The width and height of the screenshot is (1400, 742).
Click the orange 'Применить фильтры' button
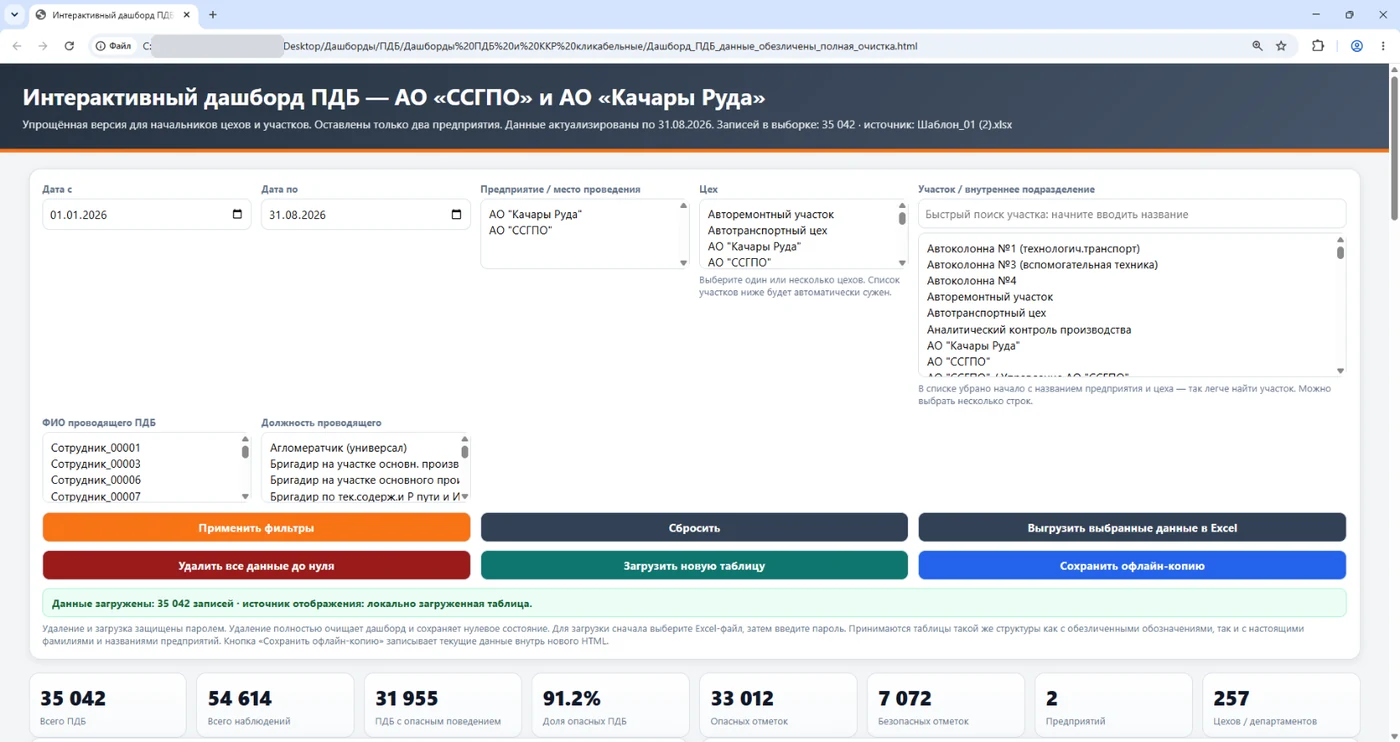point(256,527)
